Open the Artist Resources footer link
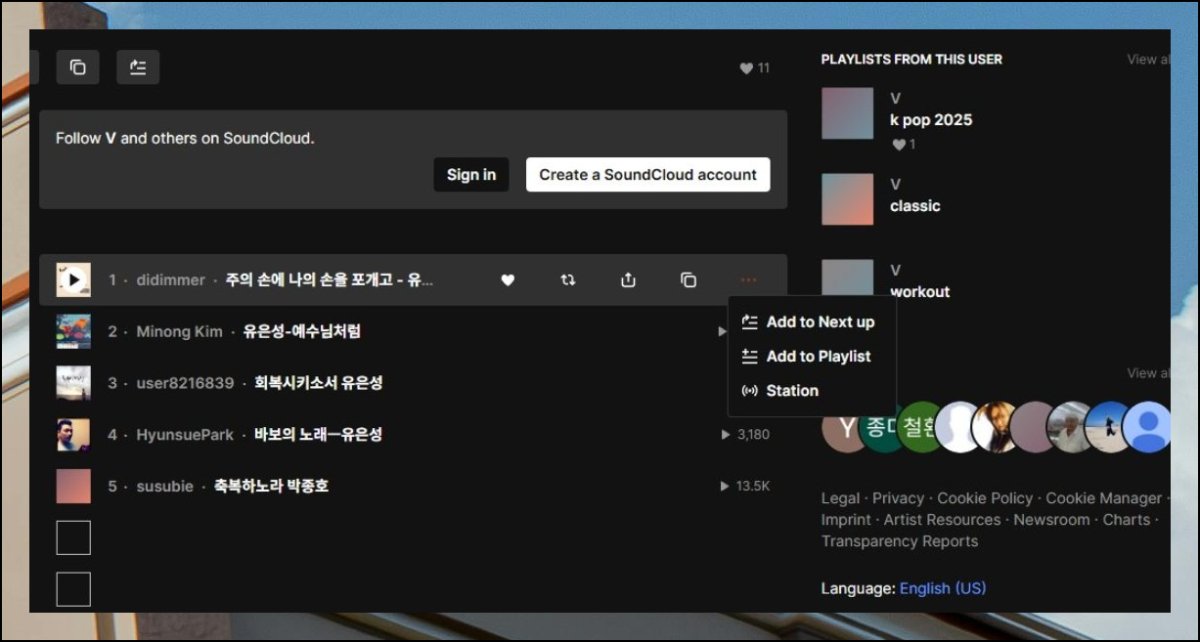This screenshot has height=642, width=1200. (942, 520)
